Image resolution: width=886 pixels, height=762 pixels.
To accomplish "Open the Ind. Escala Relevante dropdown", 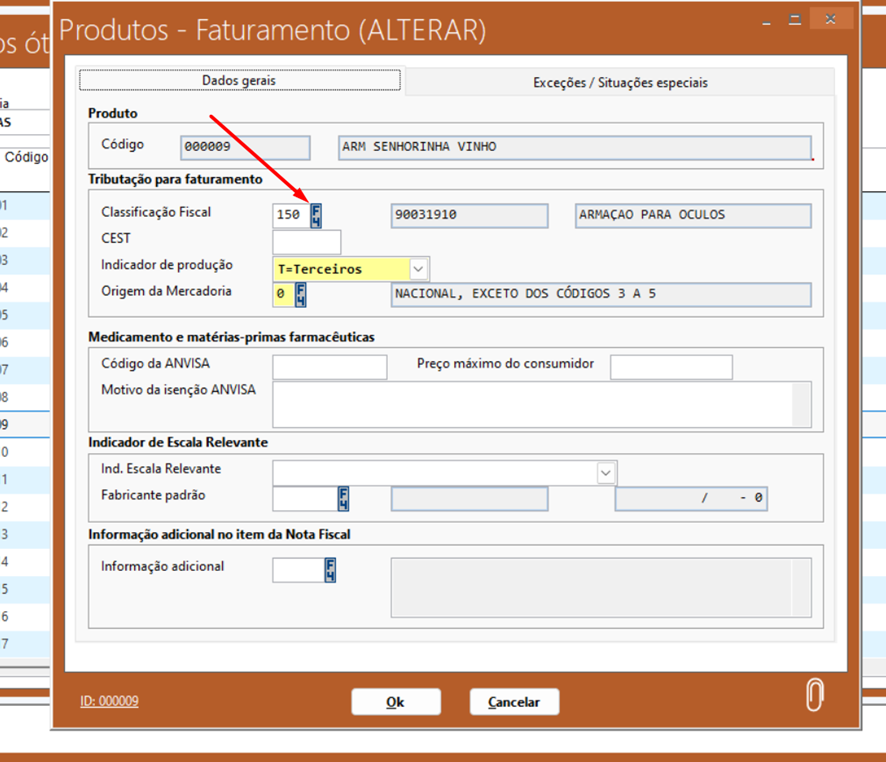I will pyautogui.click(x=606, y=472).
